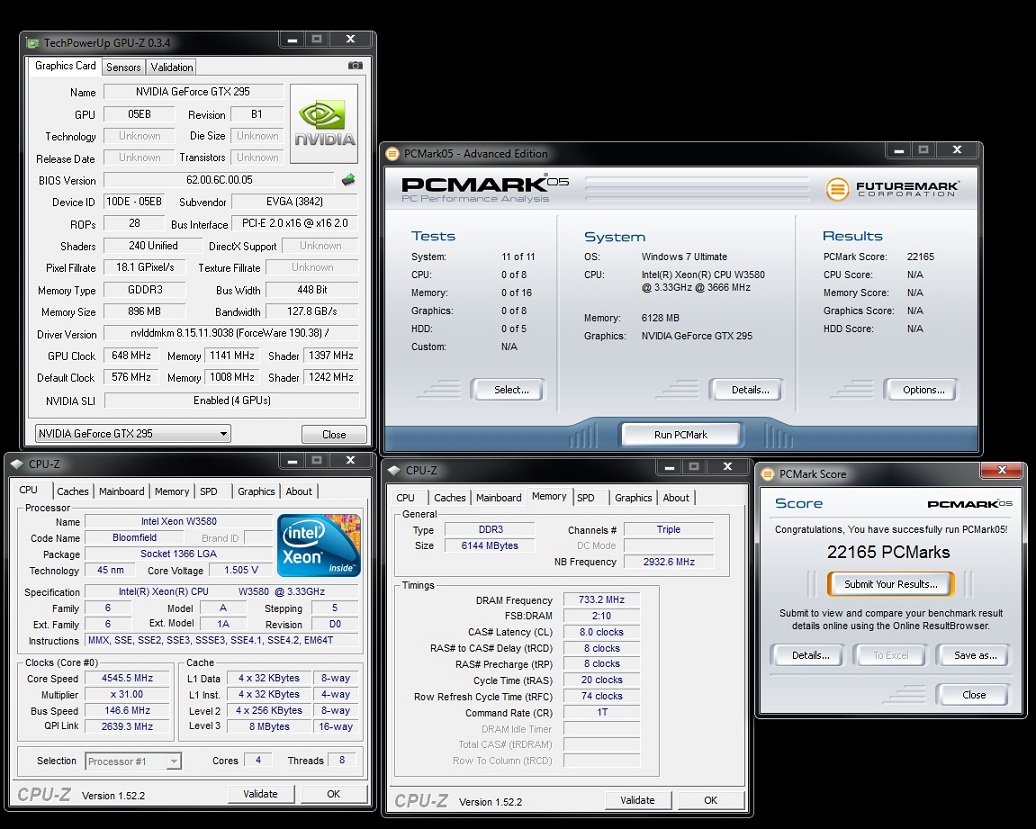Open Graphics tab in left CPU-Z window

click(256, 491)
